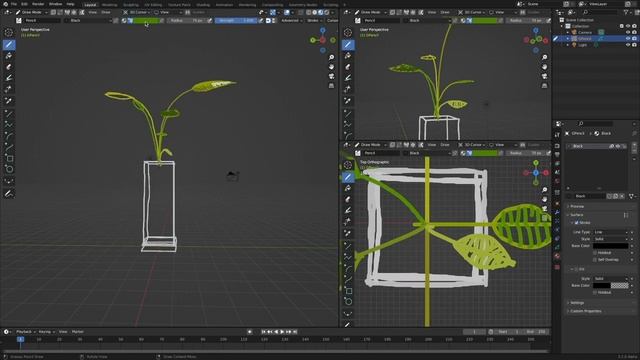Expand the Settings panel

[577, 303]
